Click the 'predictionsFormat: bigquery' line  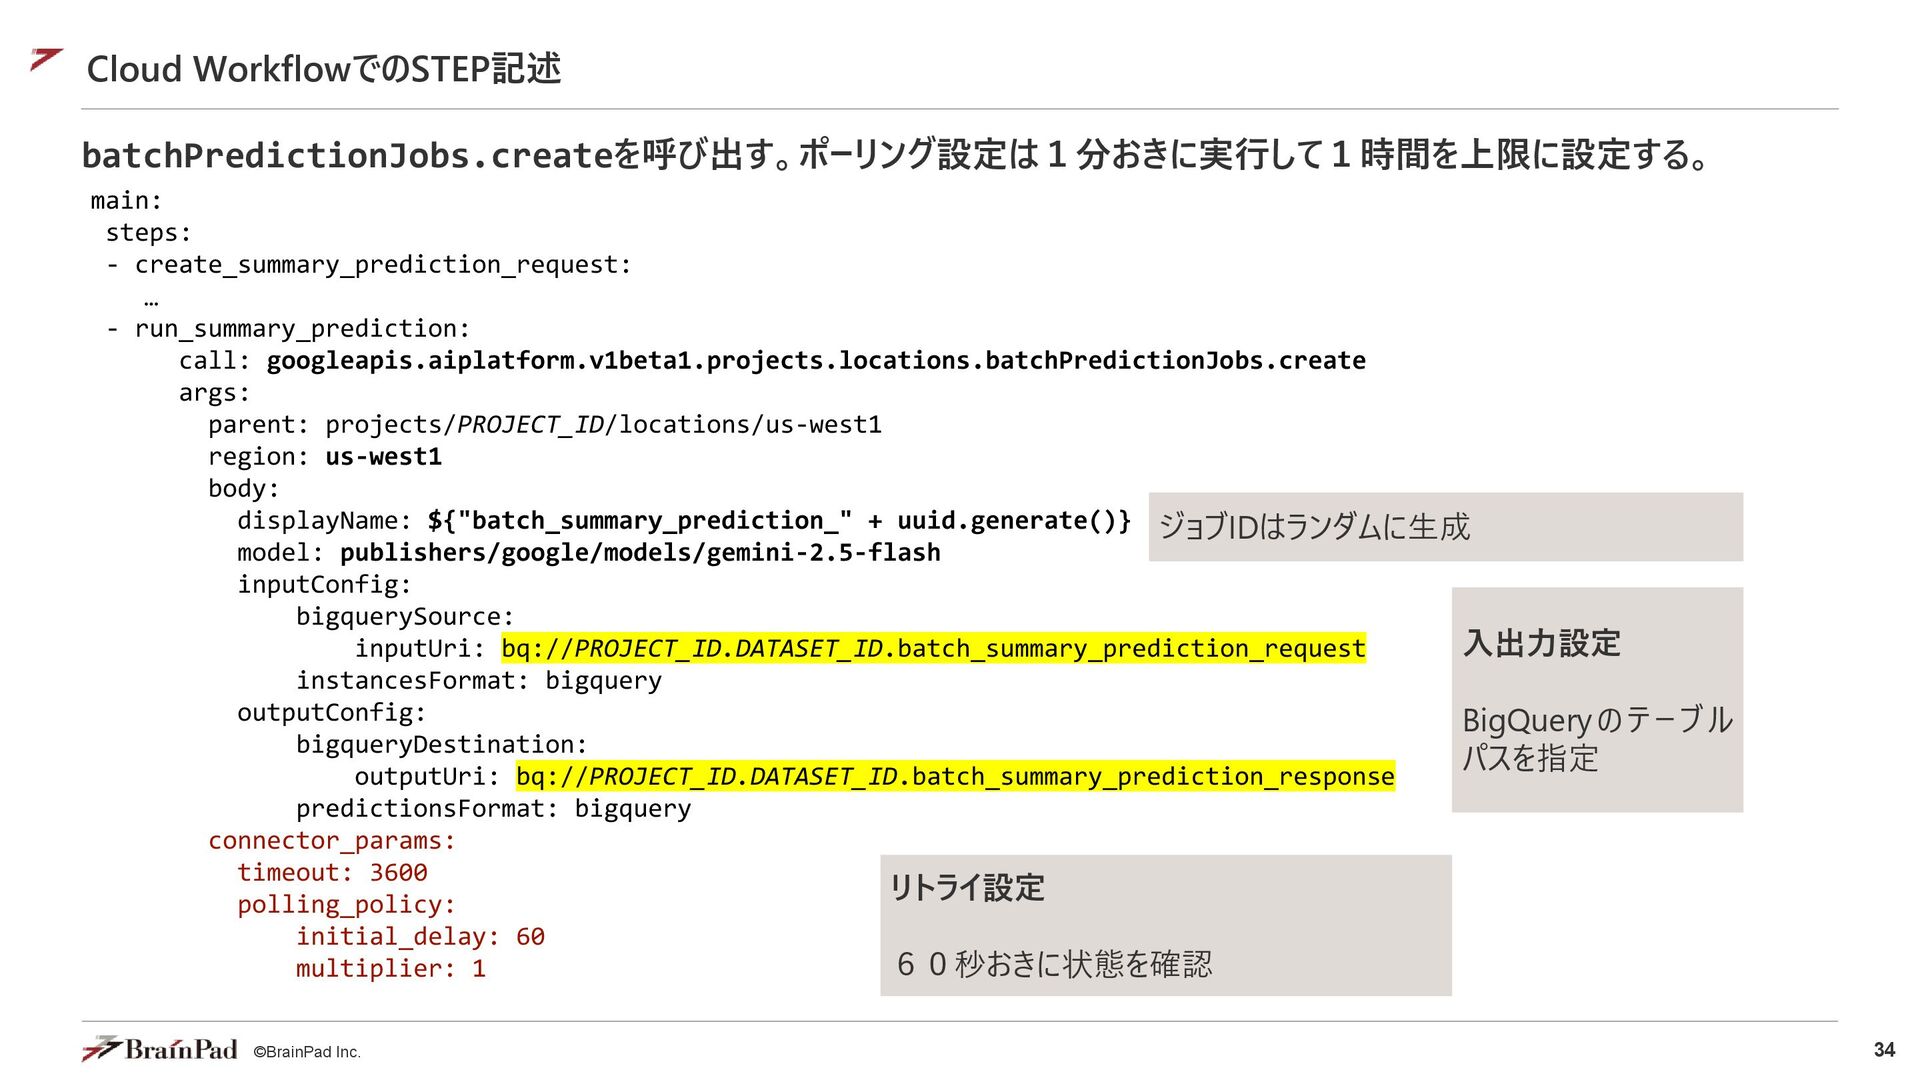point(494,809)
